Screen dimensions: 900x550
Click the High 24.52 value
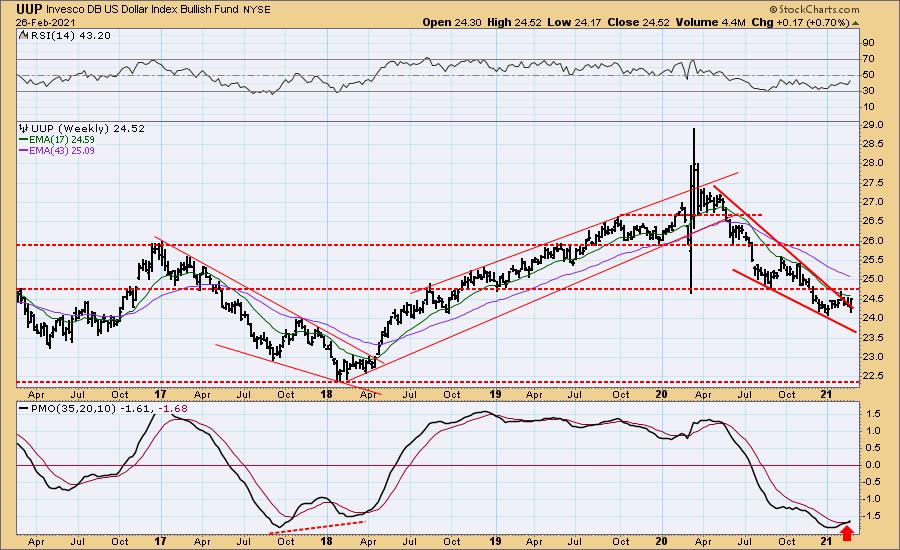pos(514,22)
